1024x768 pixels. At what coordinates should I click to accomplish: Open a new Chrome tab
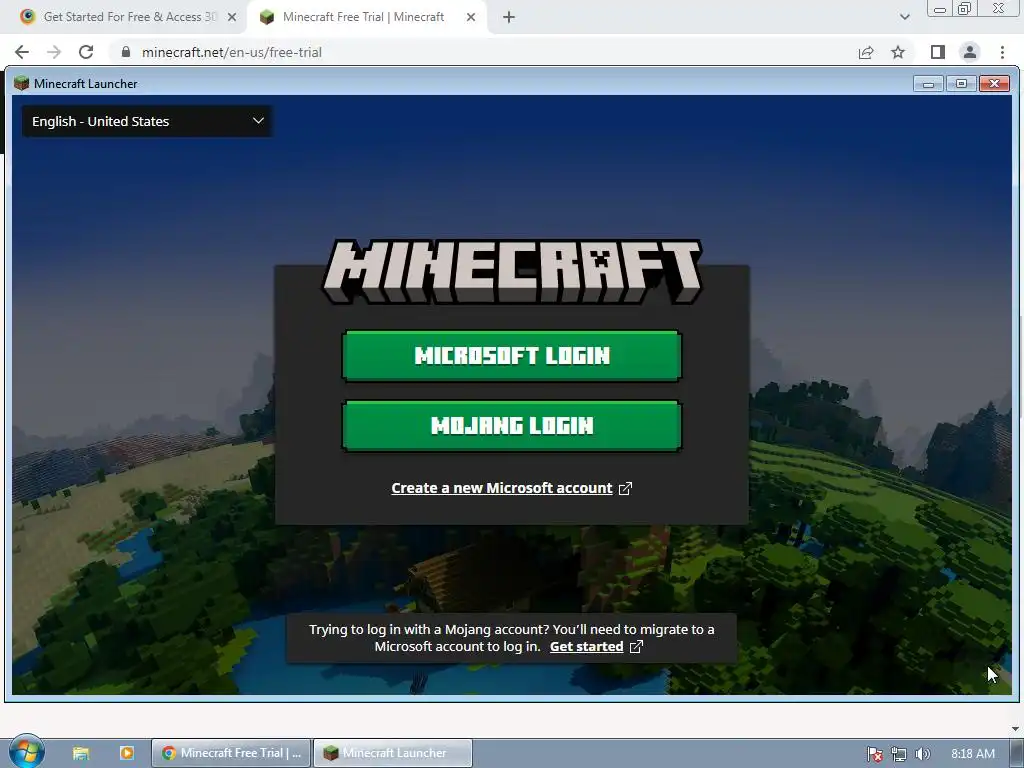[509, 18]
